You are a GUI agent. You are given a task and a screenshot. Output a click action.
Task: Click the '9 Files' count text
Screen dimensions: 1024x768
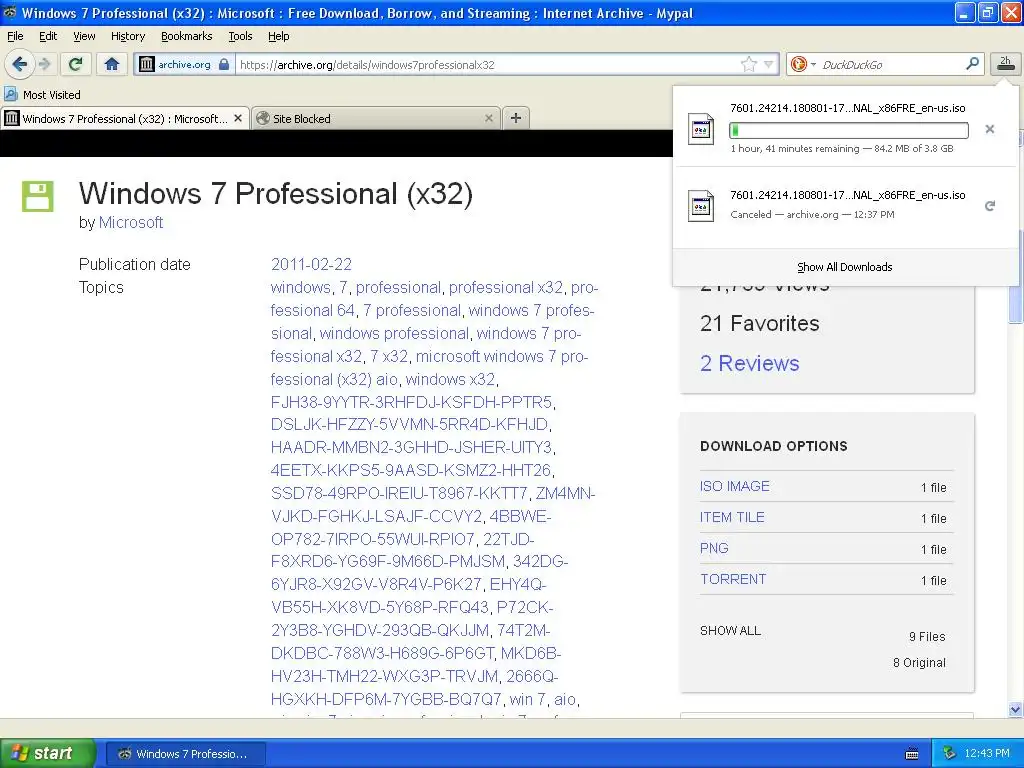point(927,637)
